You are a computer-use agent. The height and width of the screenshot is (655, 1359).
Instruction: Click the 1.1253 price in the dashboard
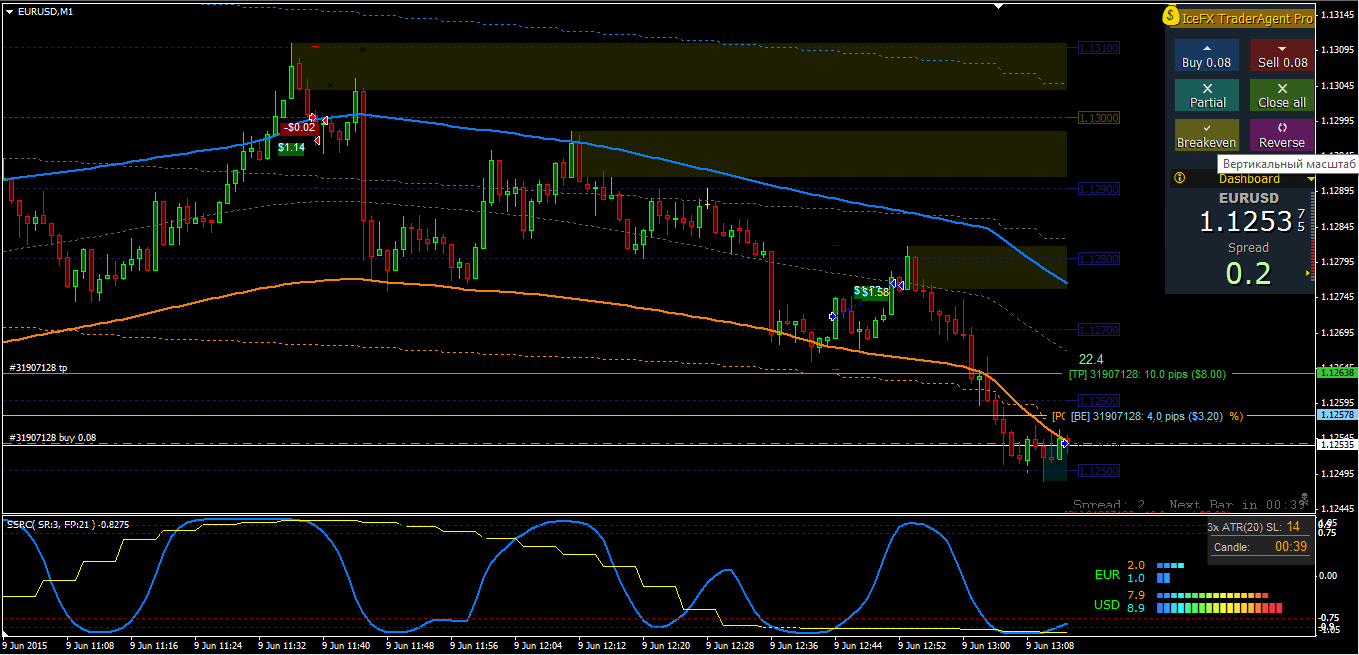point(1246,222)
